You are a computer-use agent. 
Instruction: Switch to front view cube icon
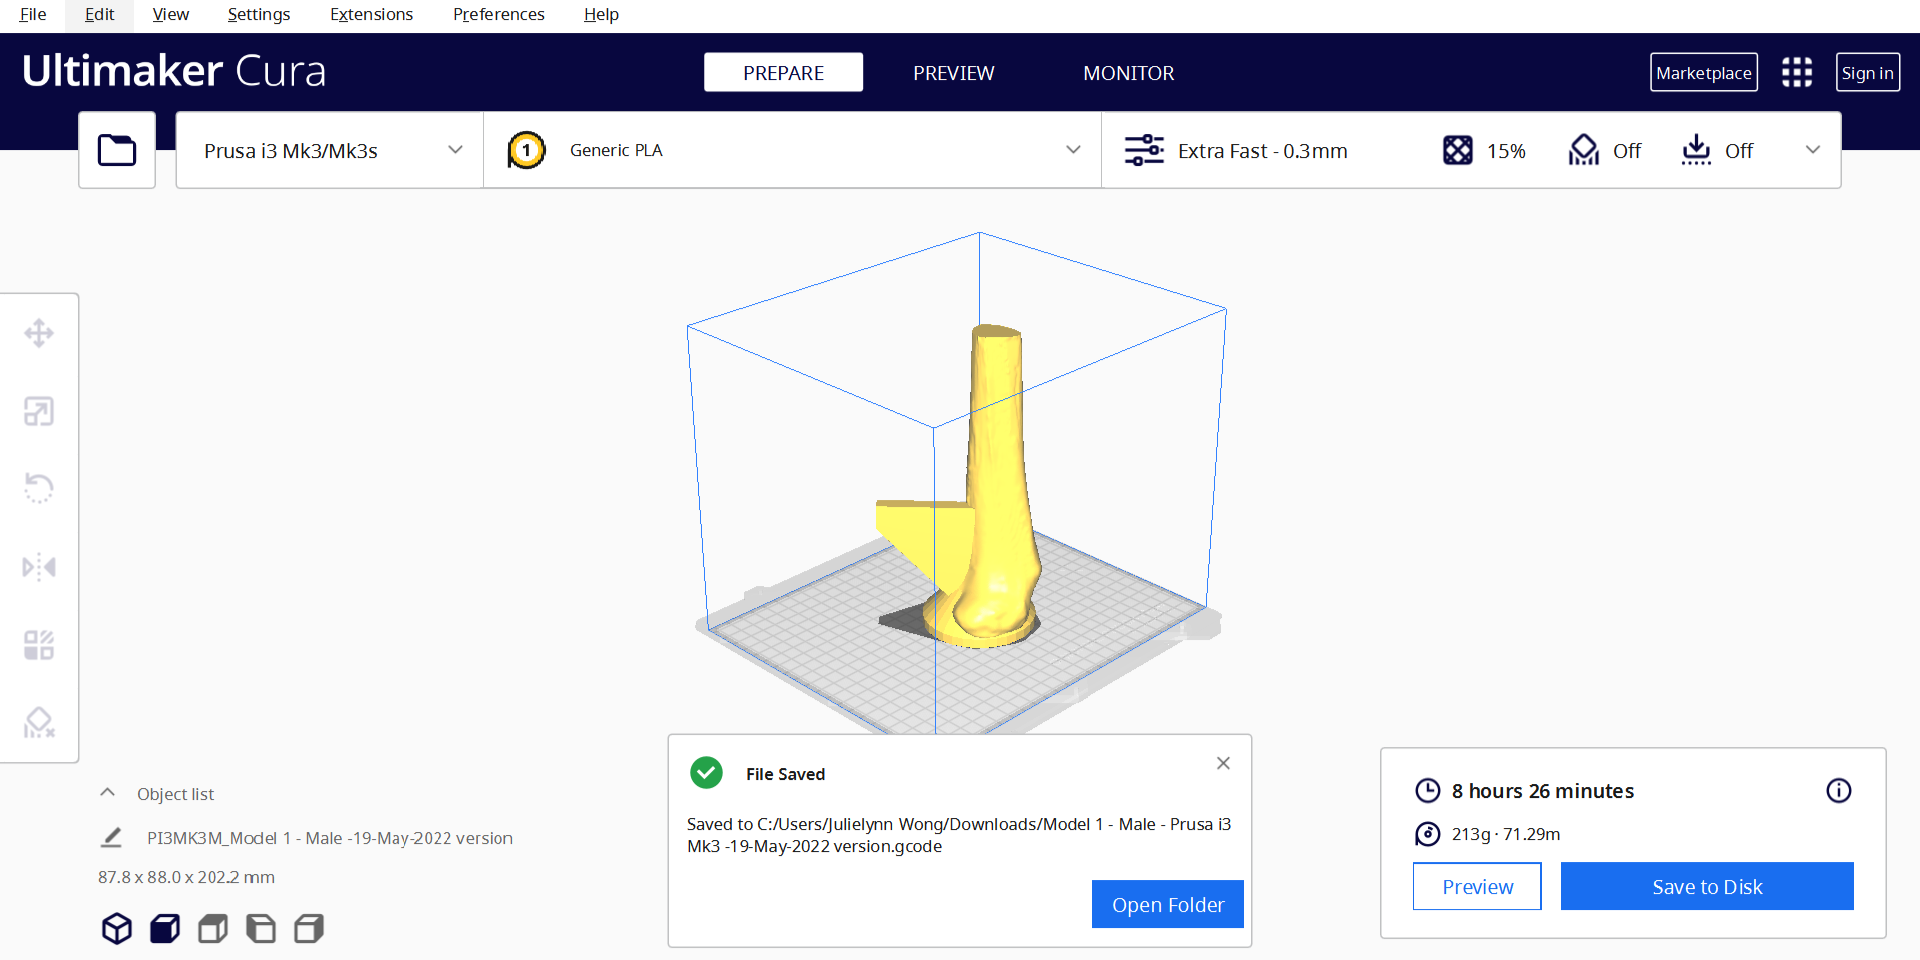click(165, 929)
